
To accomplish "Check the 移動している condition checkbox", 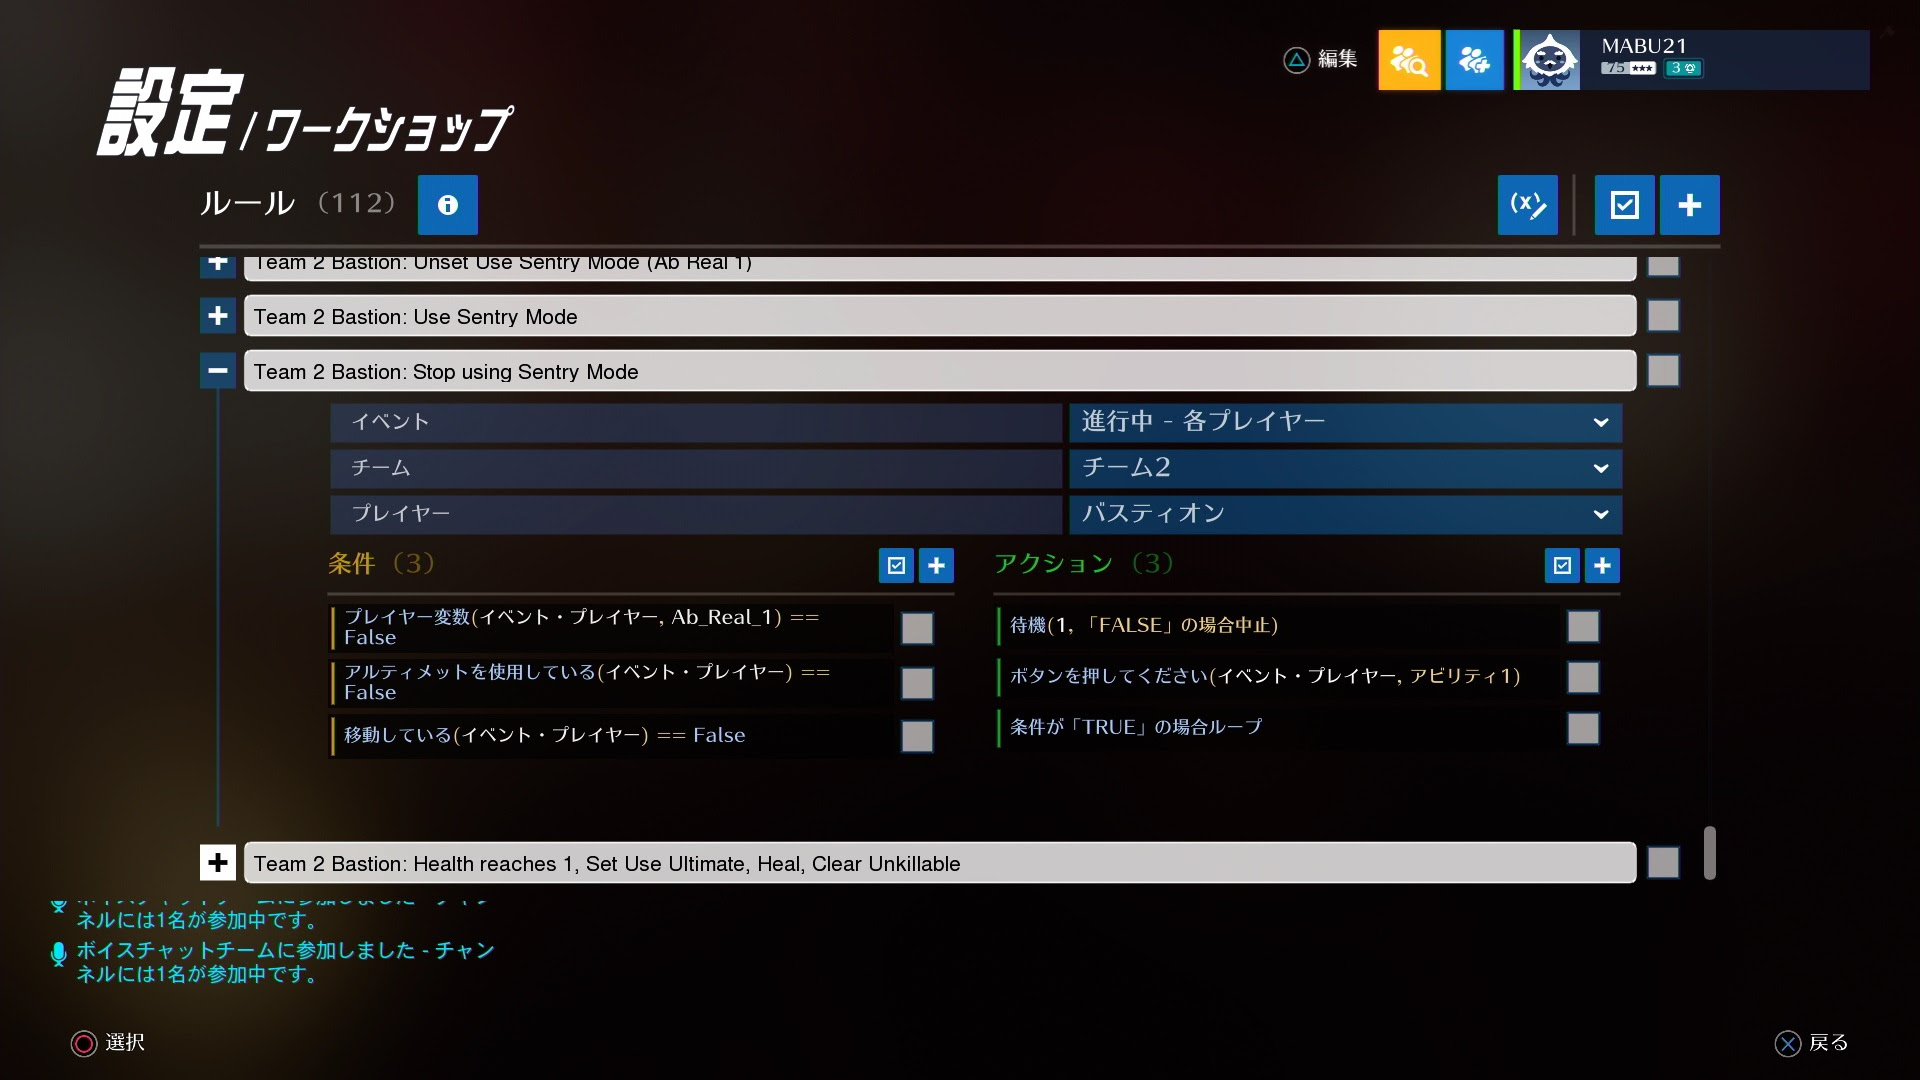I will point(917,735).
